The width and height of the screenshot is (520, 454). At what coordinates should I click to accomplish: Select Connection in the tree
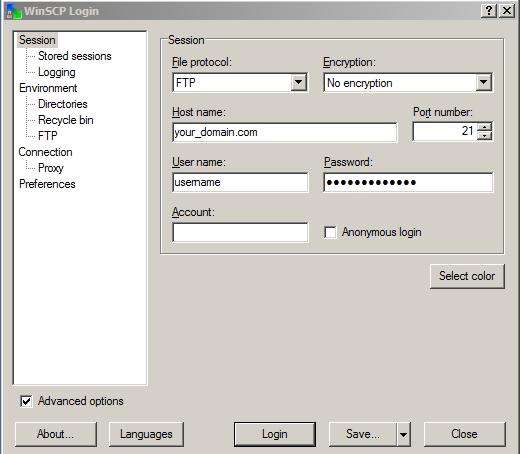(x=45, y=152)
